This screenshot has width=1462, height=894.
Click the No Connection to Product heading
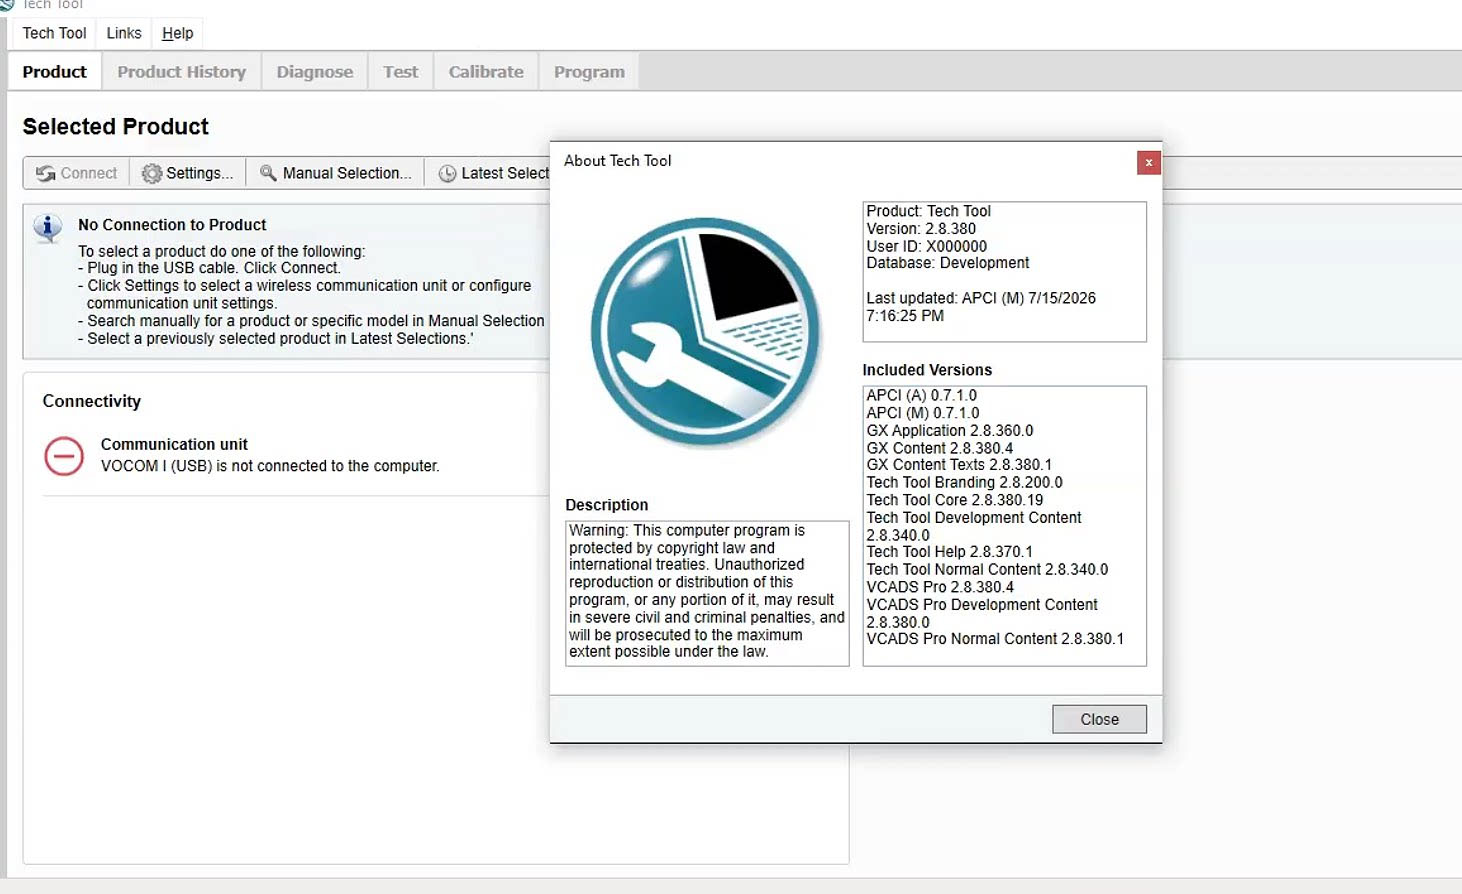point(172,225)
